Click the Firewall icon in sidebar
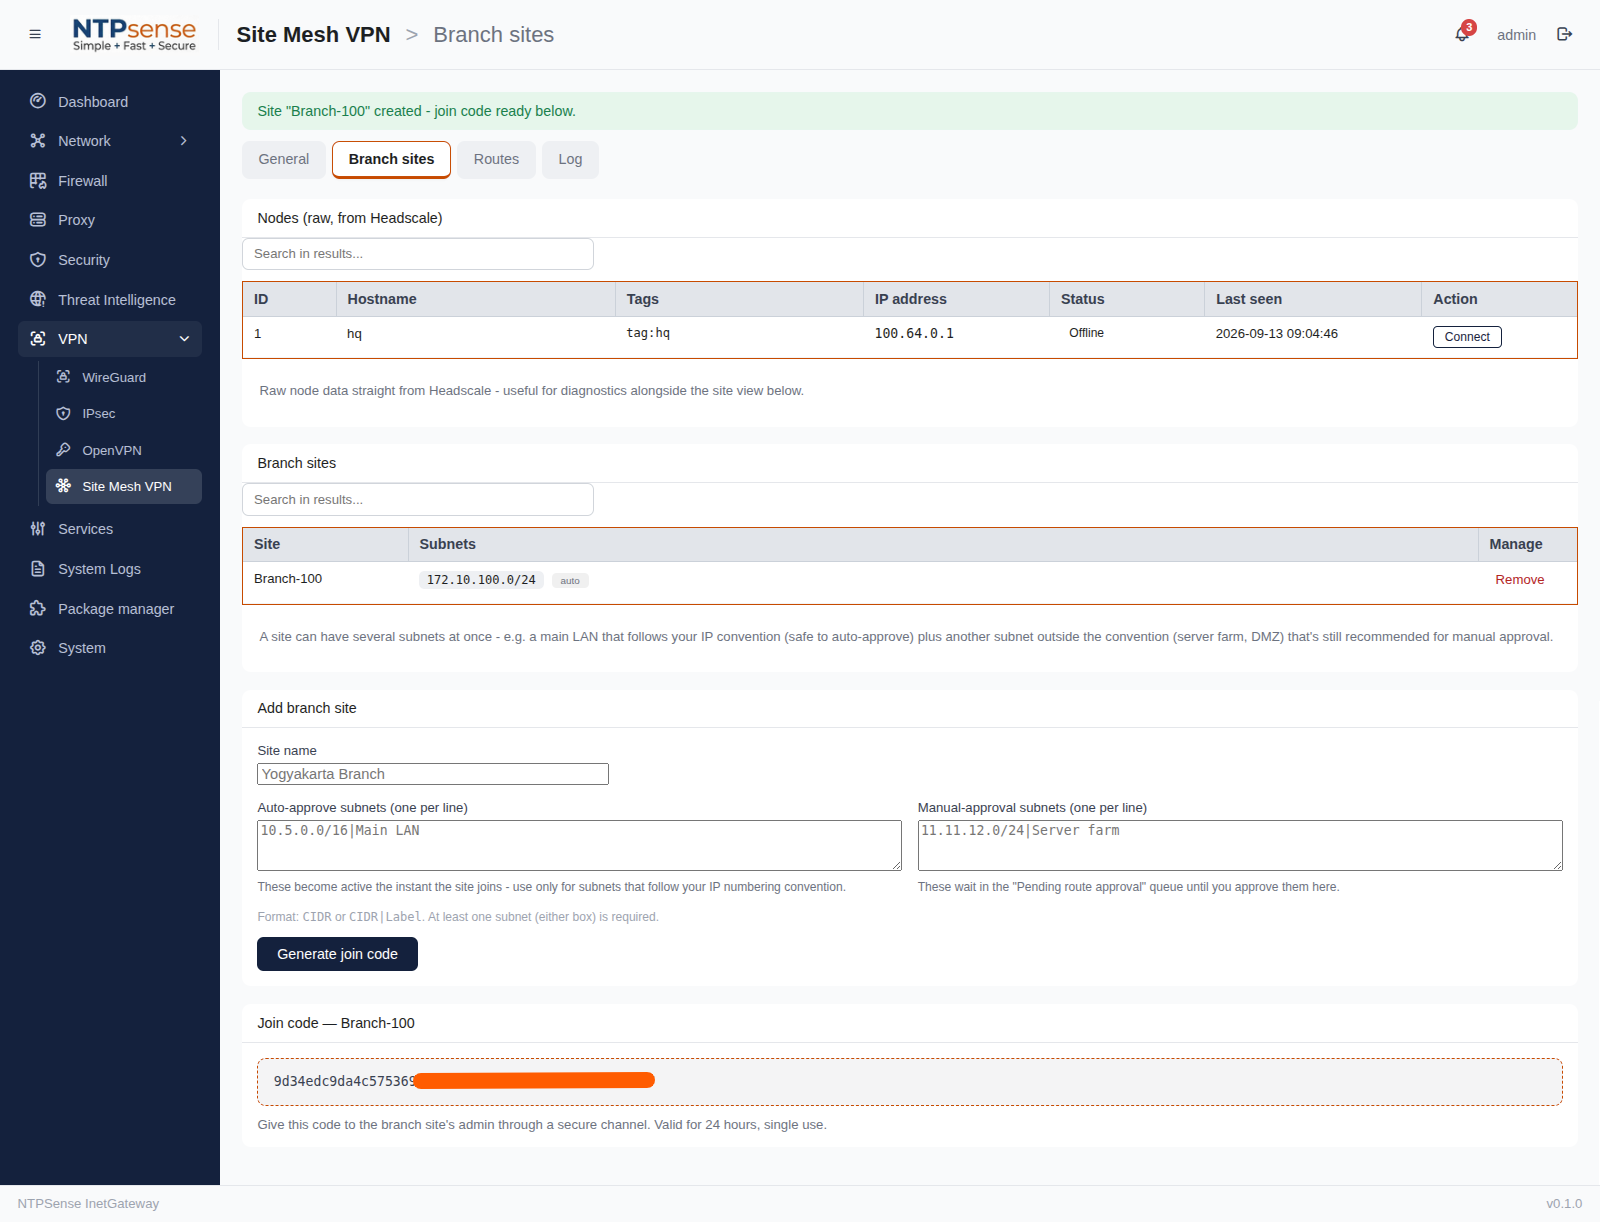The height and width of the screenshot is (1223, 1600). click(38, 181)
